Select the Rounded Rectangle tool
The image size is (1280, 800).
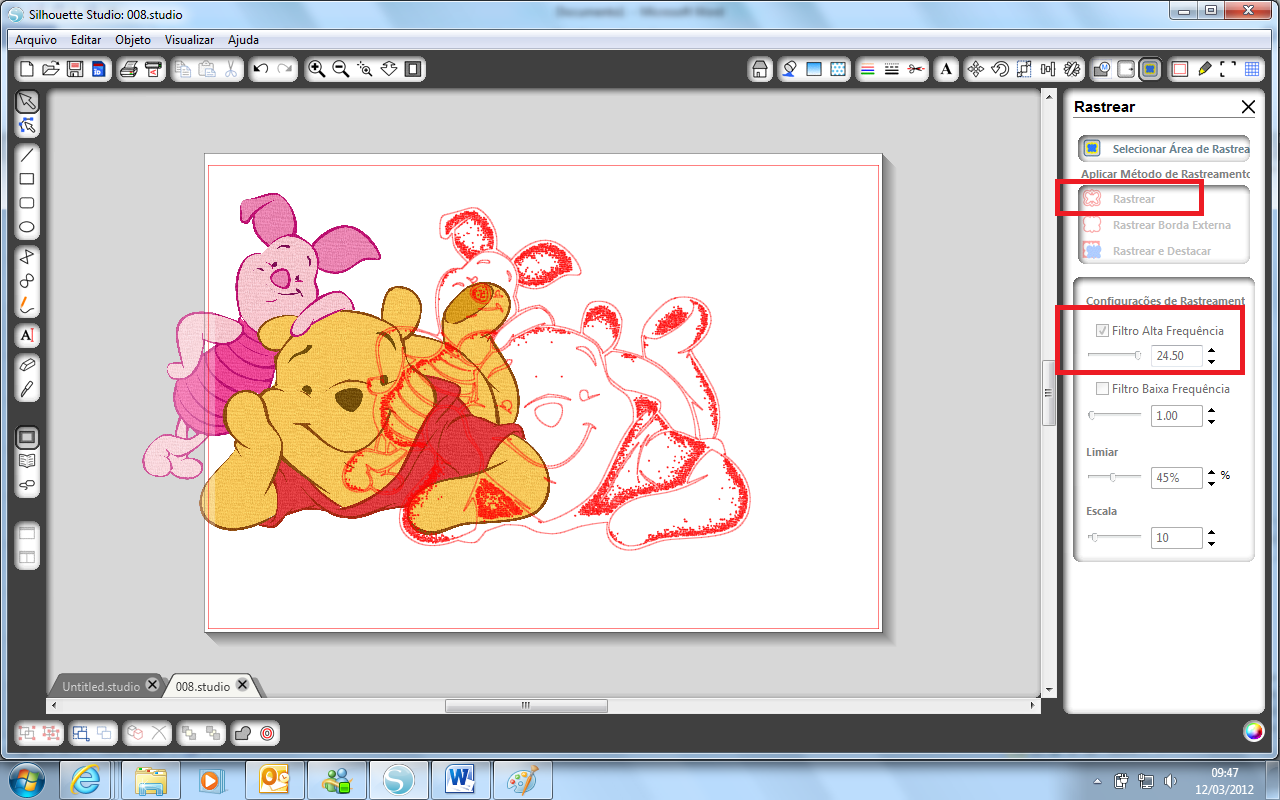27,203
